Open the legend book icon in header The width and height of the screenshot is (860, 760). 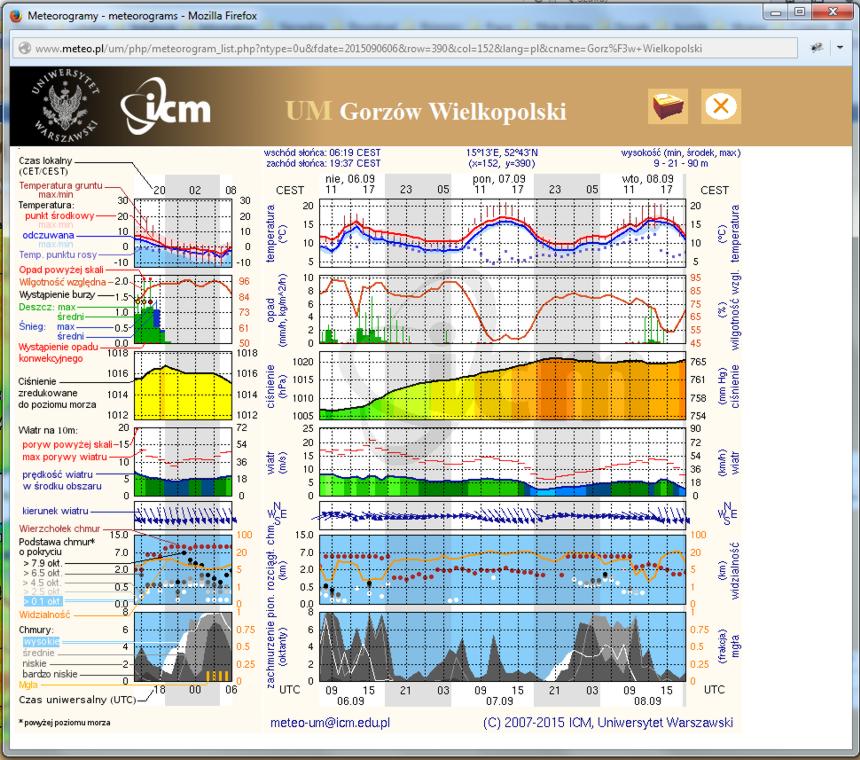click(x=667, y=106)
